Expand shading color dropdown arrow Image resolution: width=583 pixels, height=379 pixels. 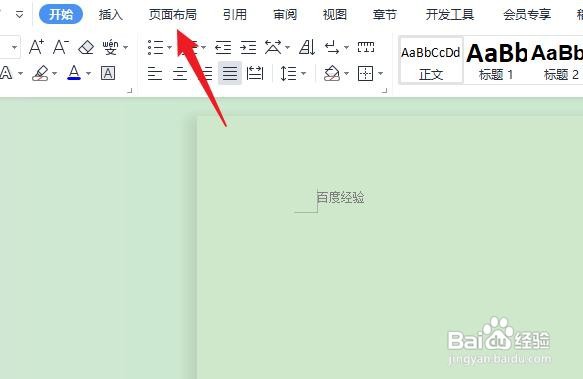point(347,74)
